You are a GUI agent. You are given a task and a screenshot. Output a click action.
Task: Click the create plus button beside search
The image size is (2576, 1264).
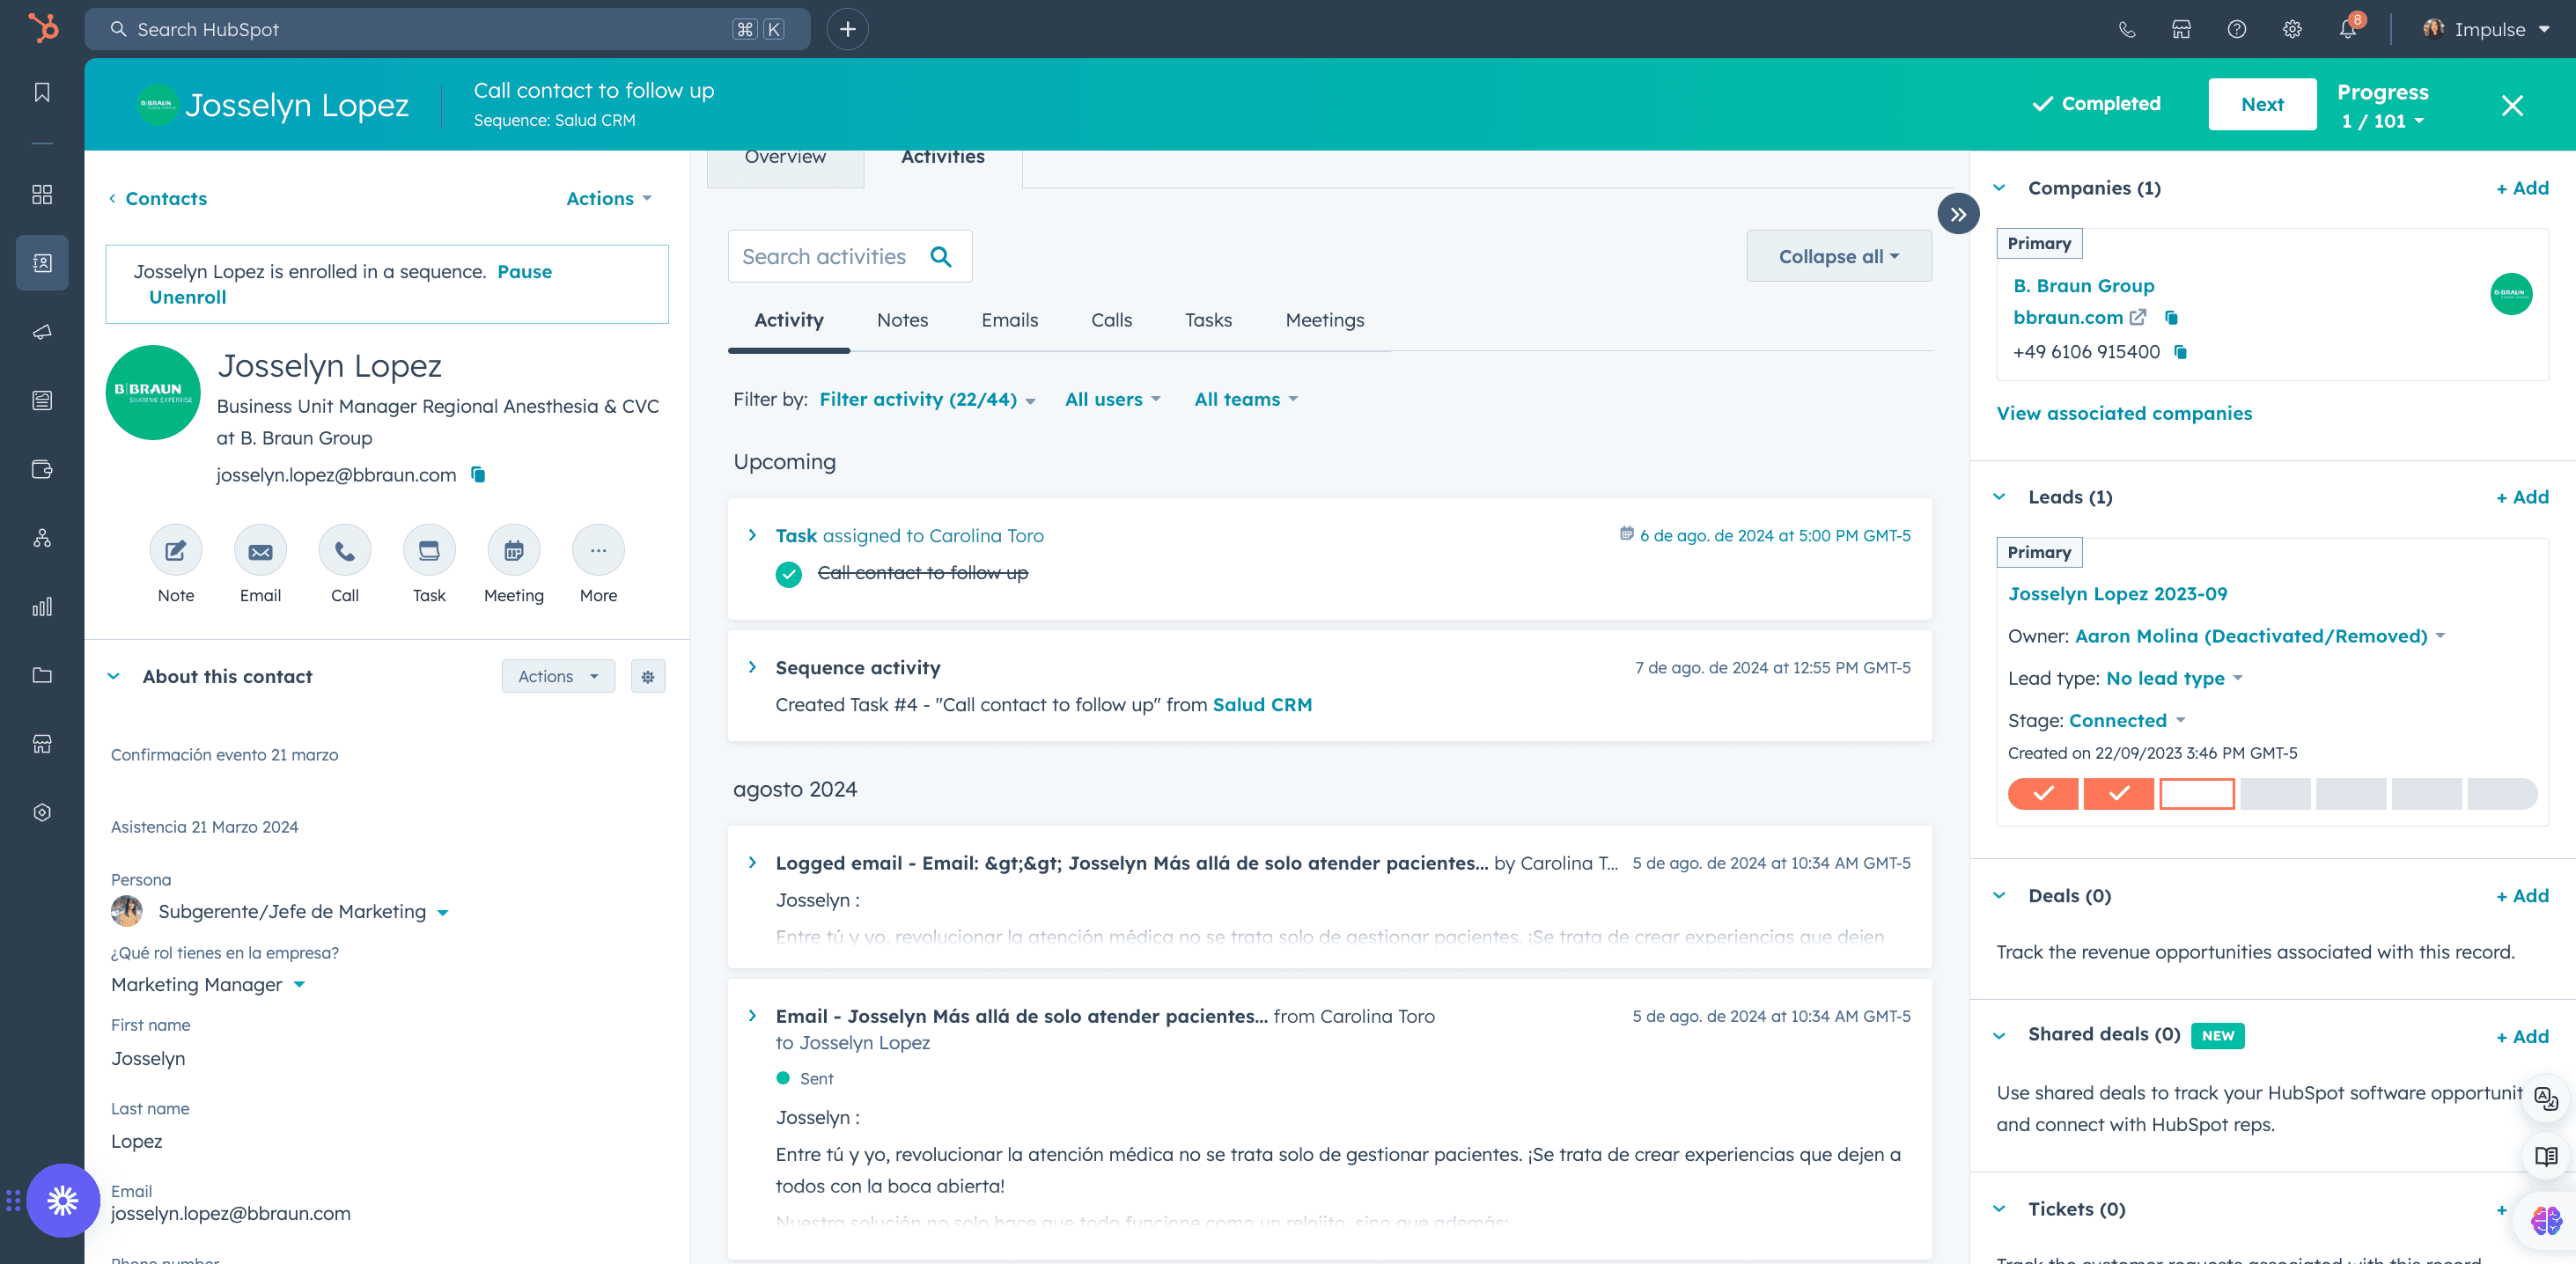point(848,29)
